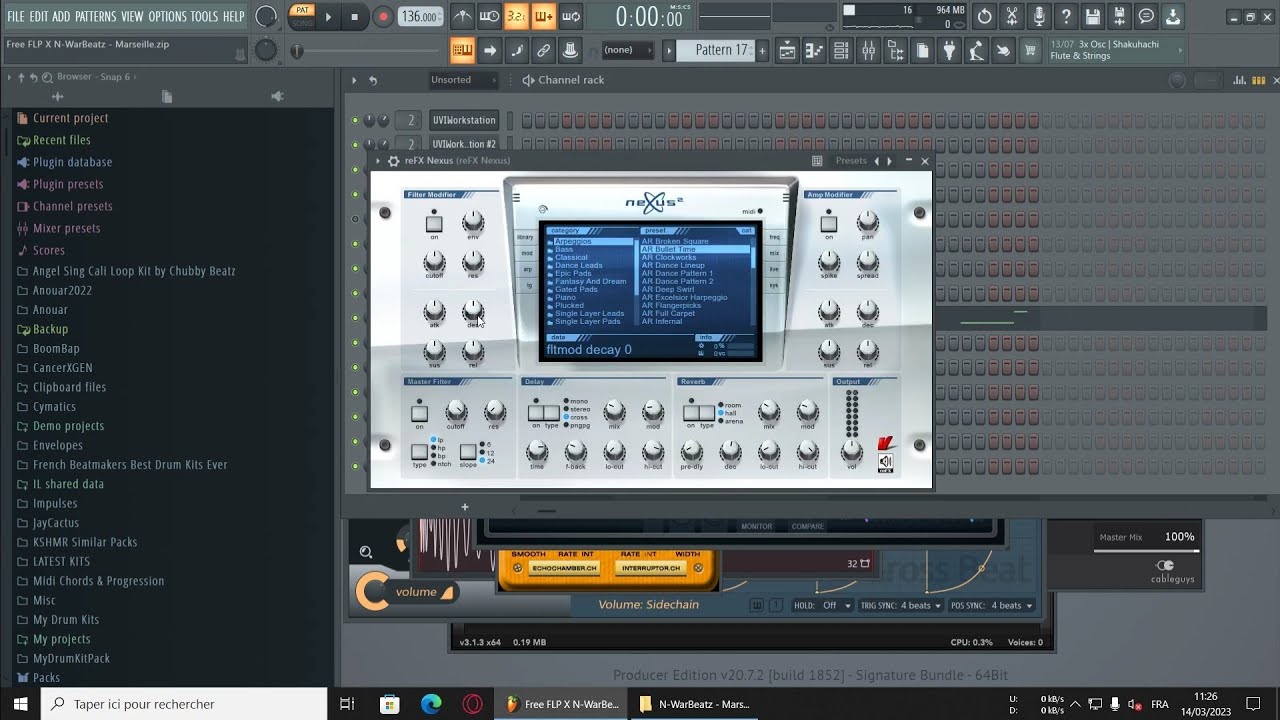This screenshot has height=720, width=1280.
Task: Open the FILE menu
Action: click(16, 16)
